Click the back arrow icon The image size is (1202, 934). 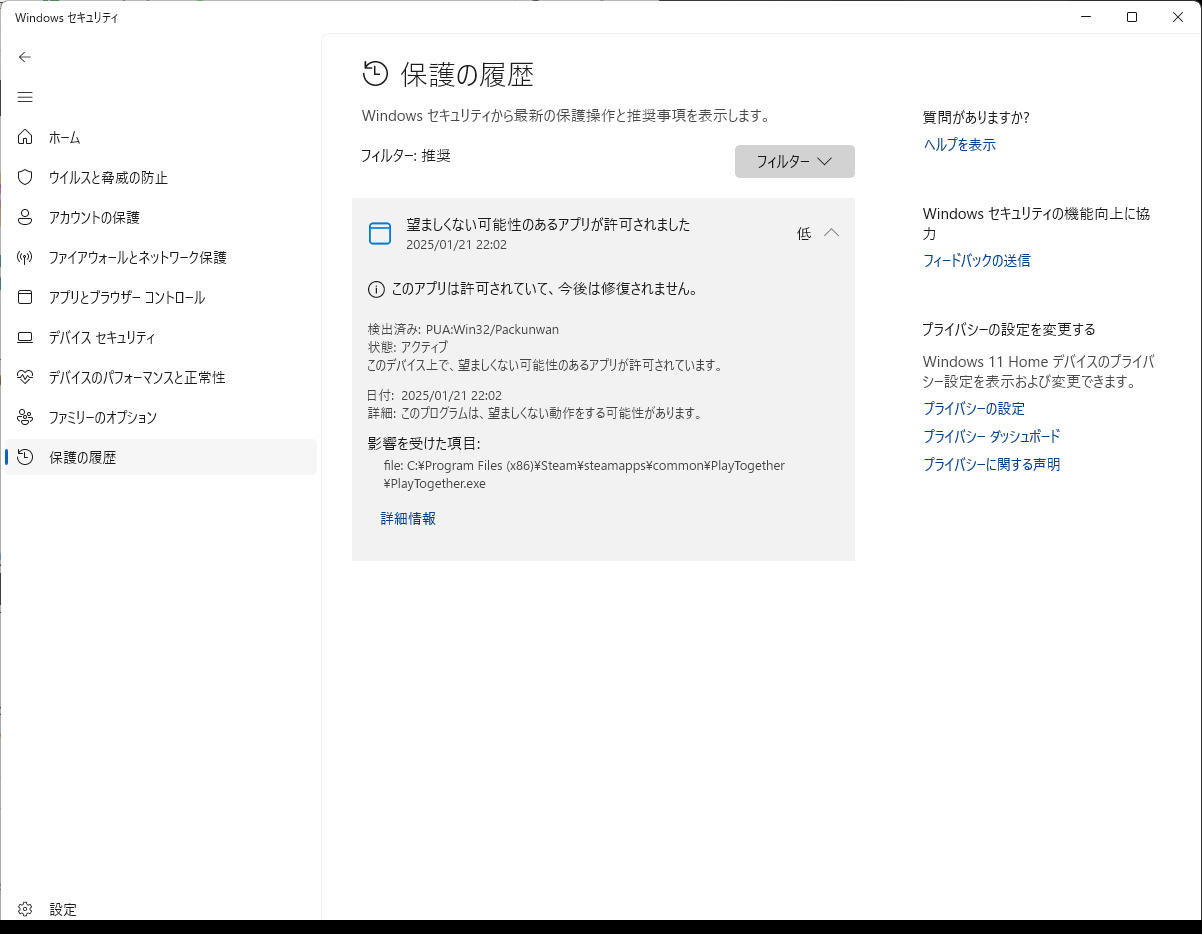(25, 57)
